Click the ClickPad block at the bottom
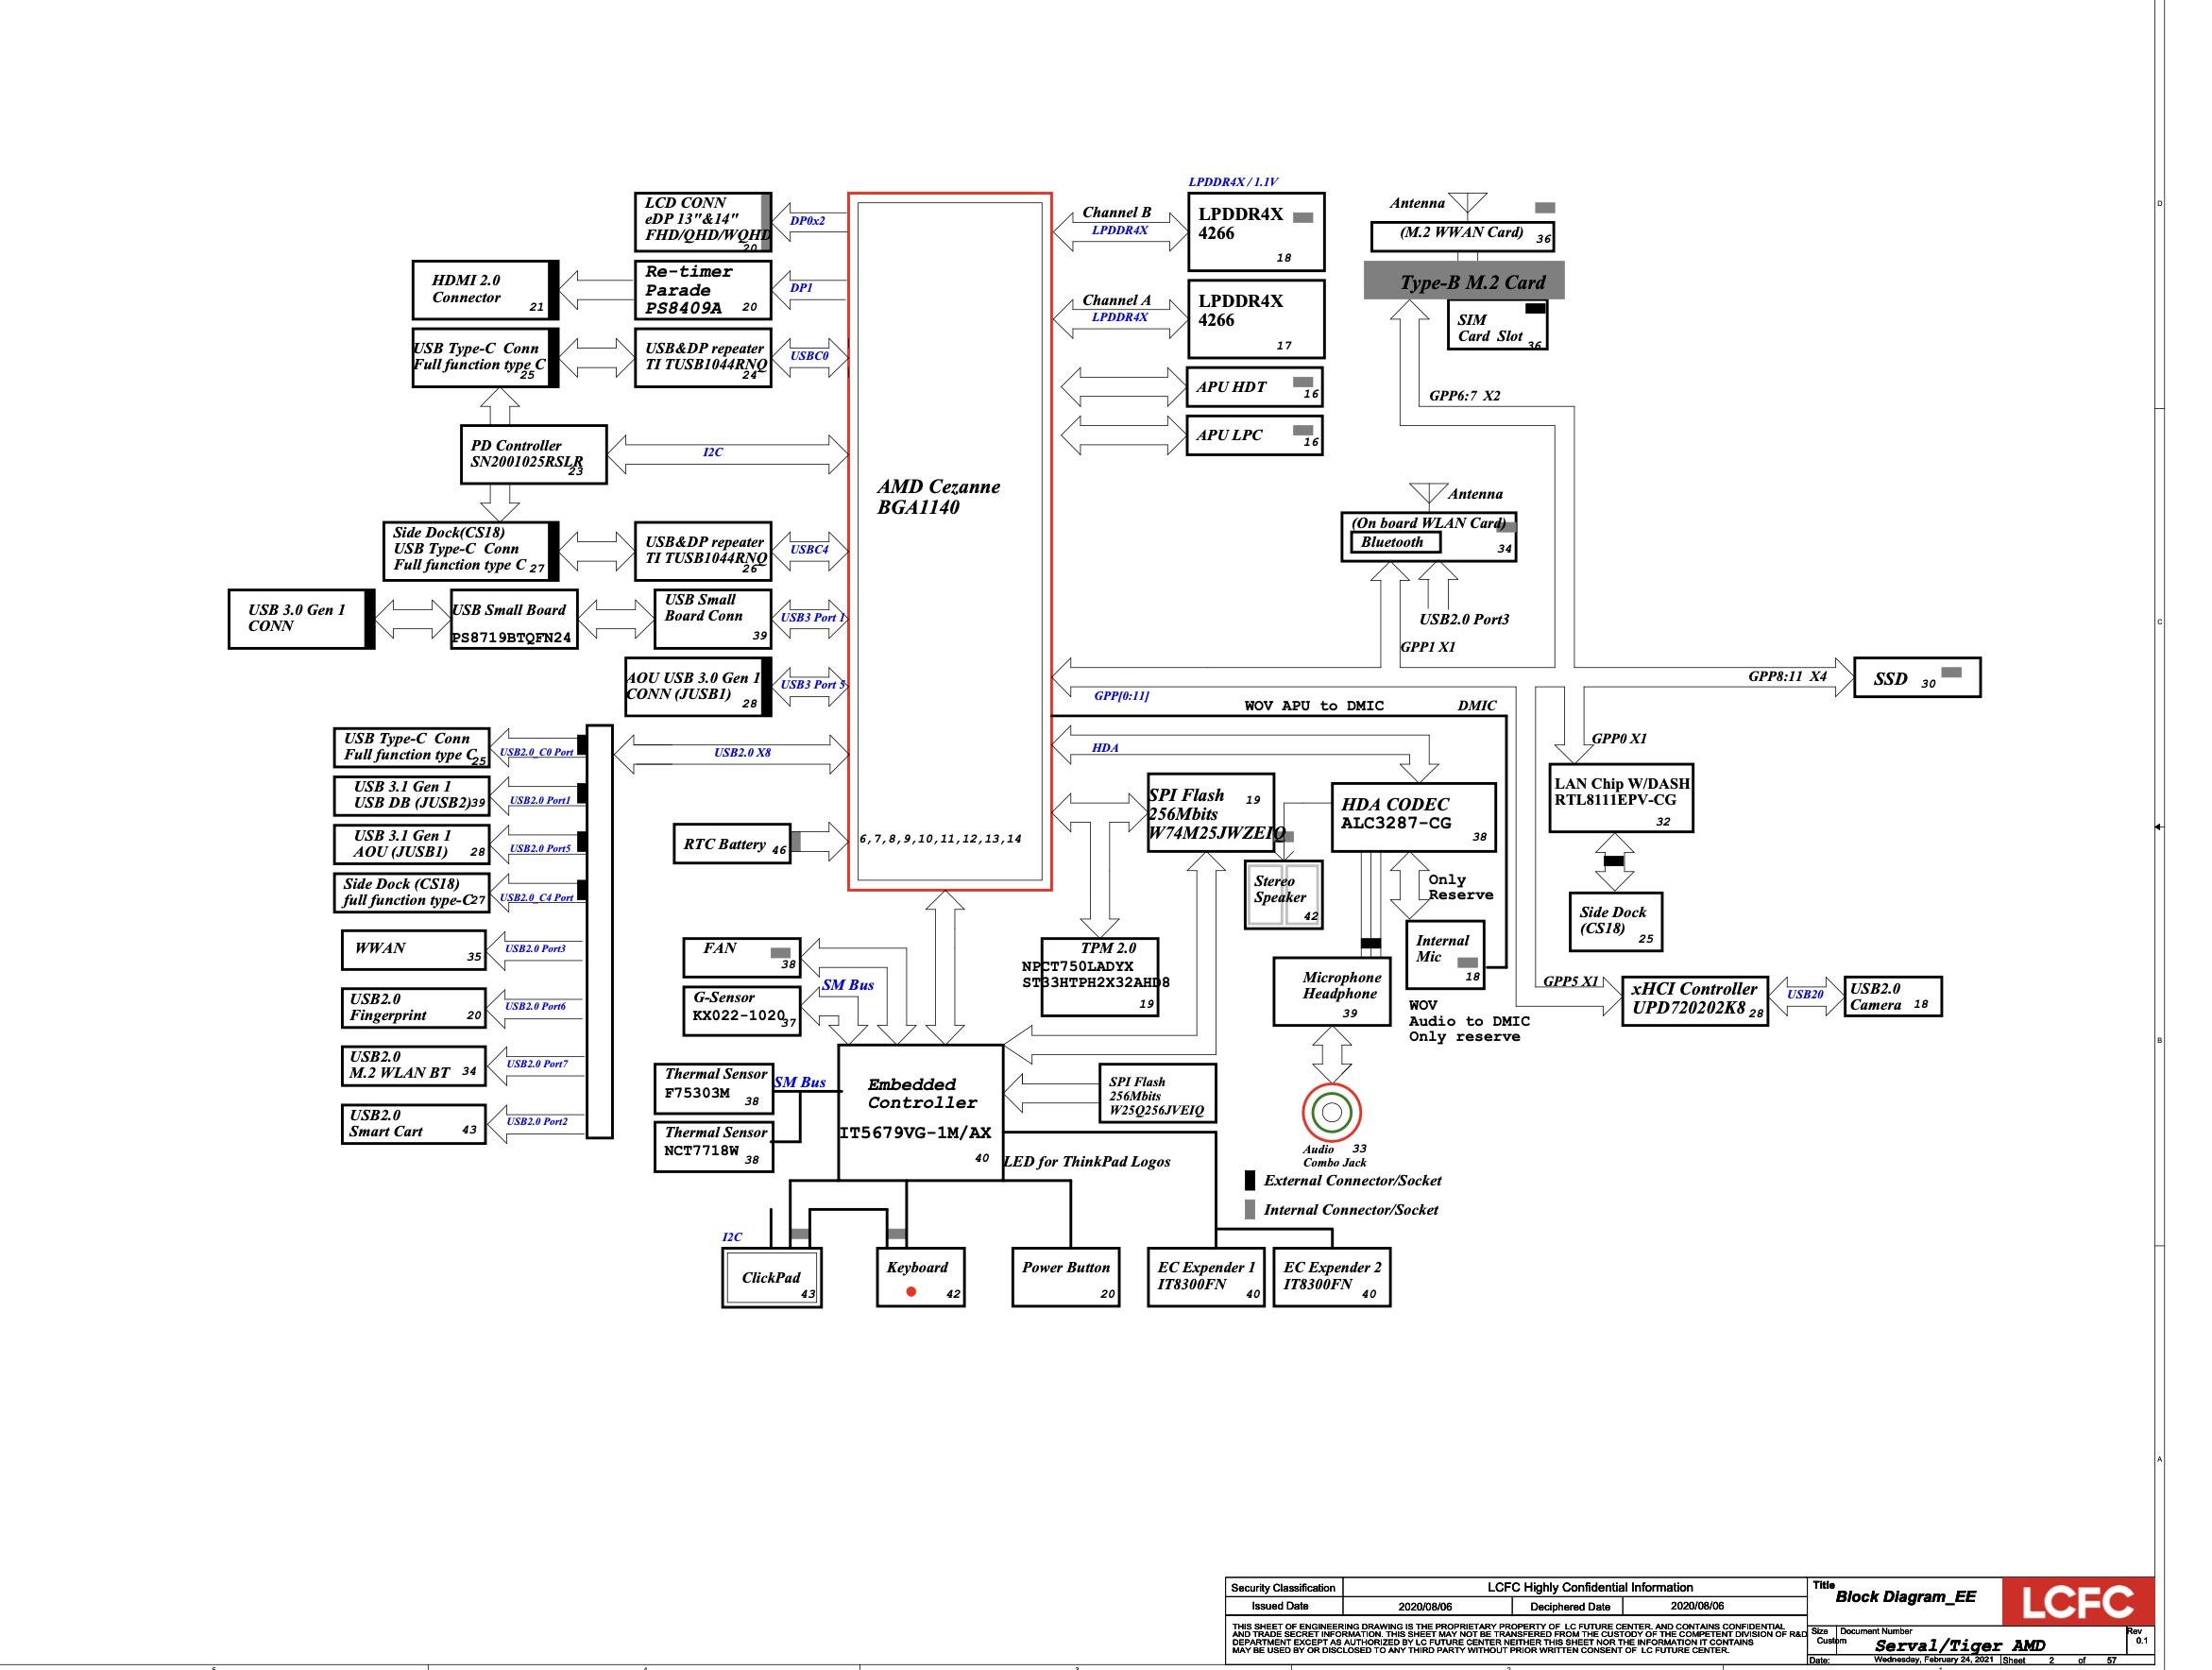The width and height of the screenshot is (2212, 1670). (771, 1277)
